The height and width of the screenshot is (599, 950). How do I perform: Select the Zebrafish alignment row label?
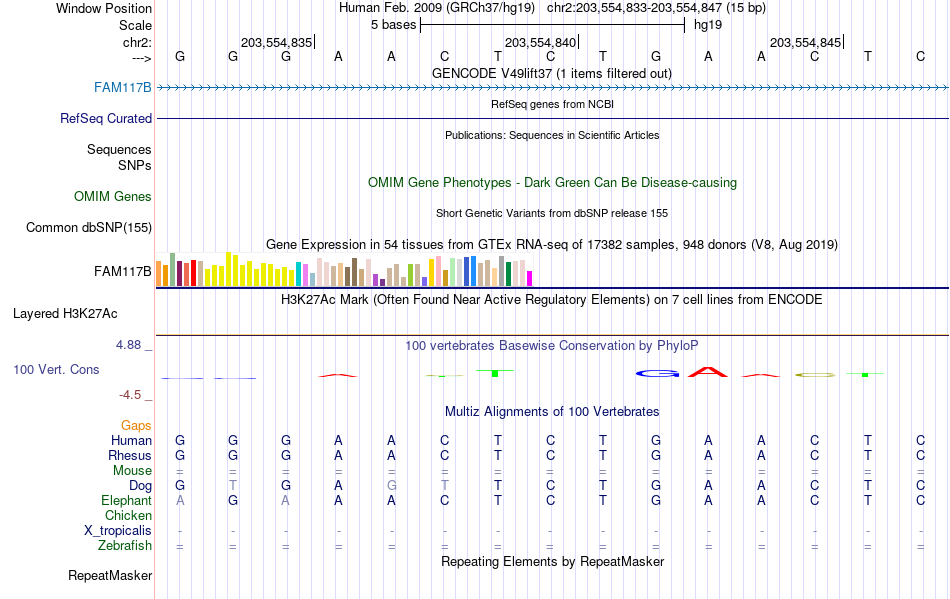pos(125,545)
